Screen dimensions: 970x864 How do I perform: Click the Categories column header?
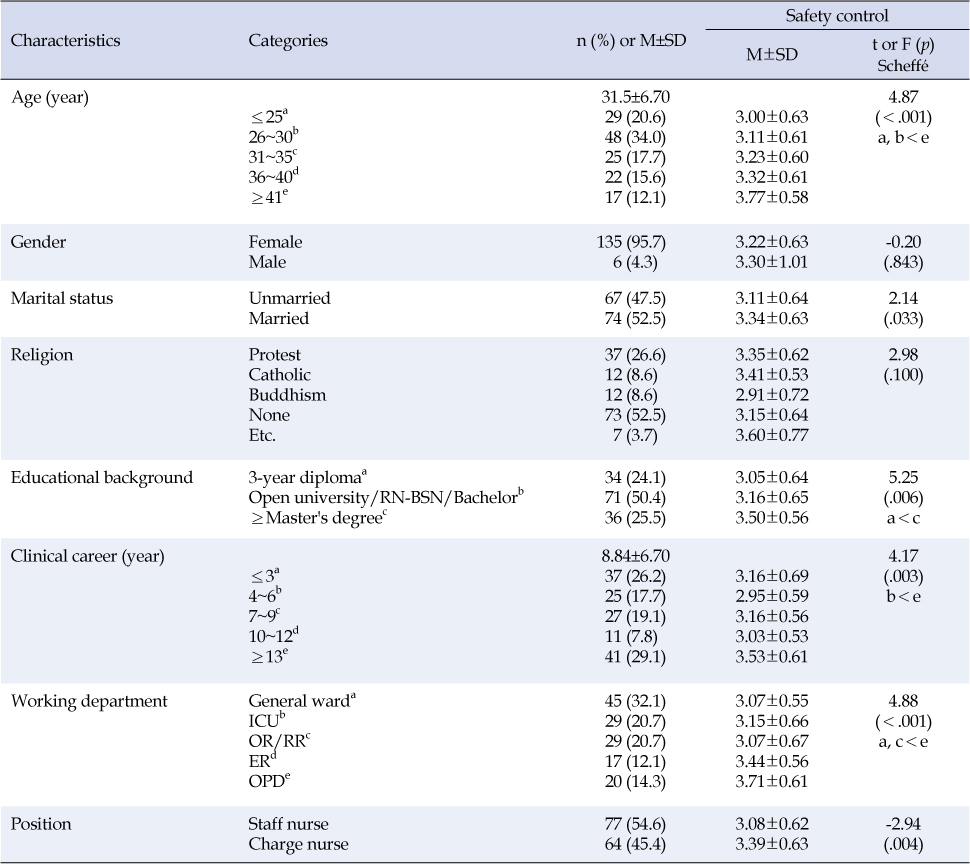point(288,41)
